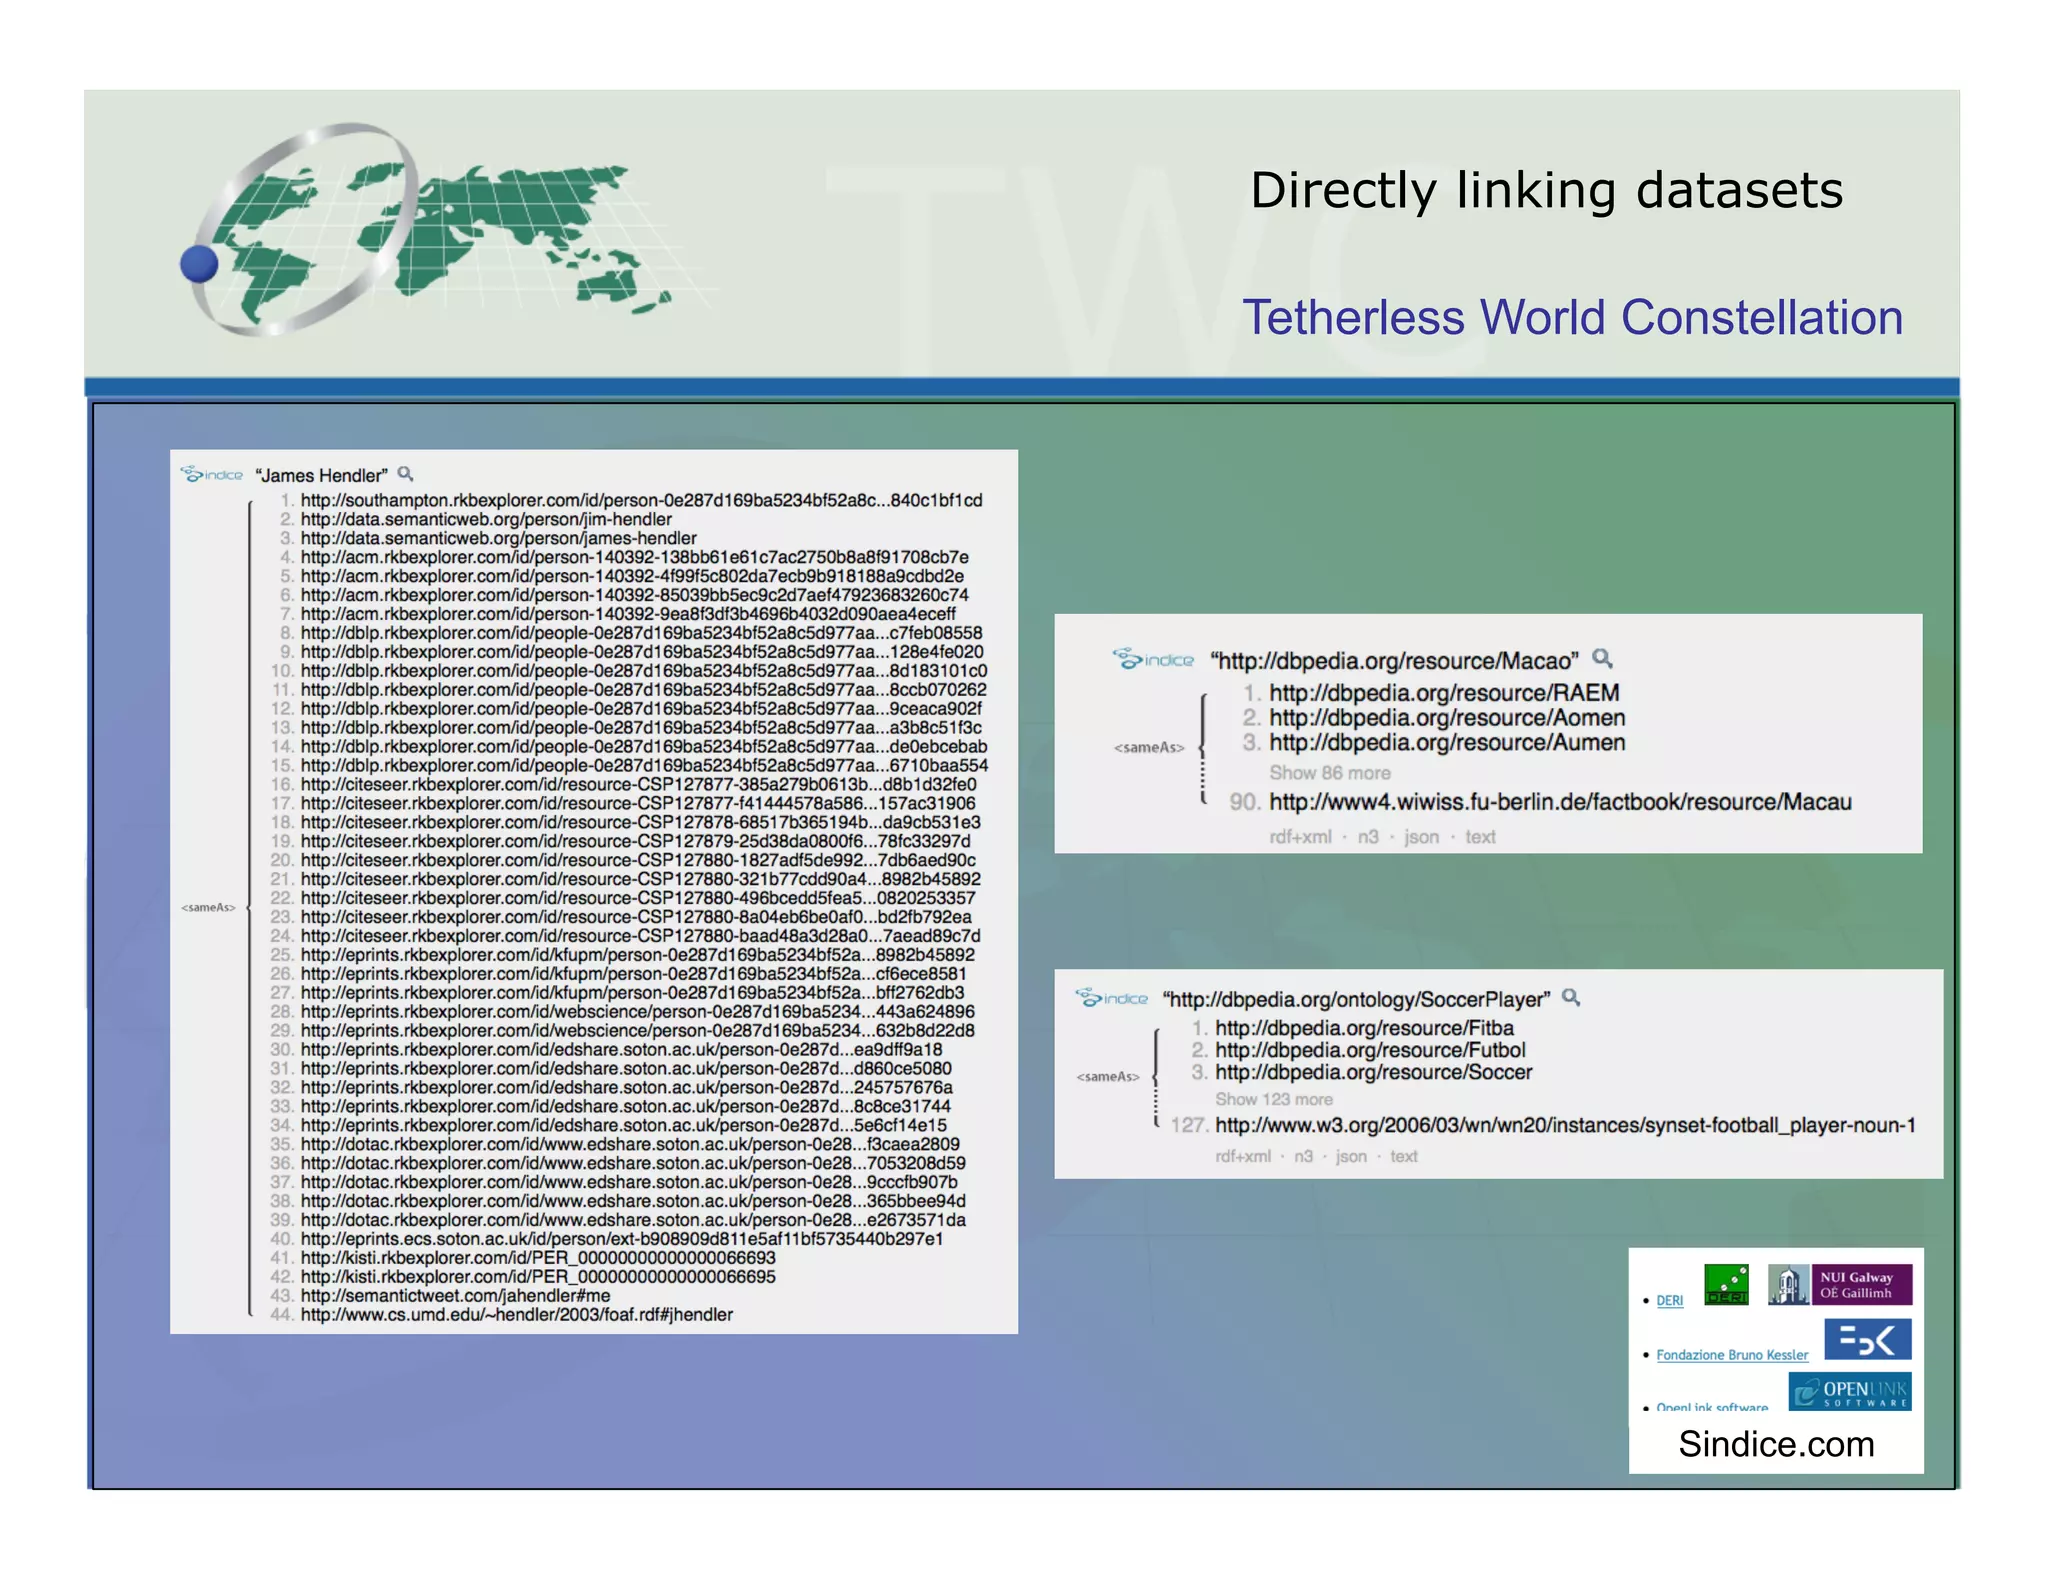Select n3 format in SoccerPlayer panel
The image size is (2048, 1582).
click(1303, 1156)
